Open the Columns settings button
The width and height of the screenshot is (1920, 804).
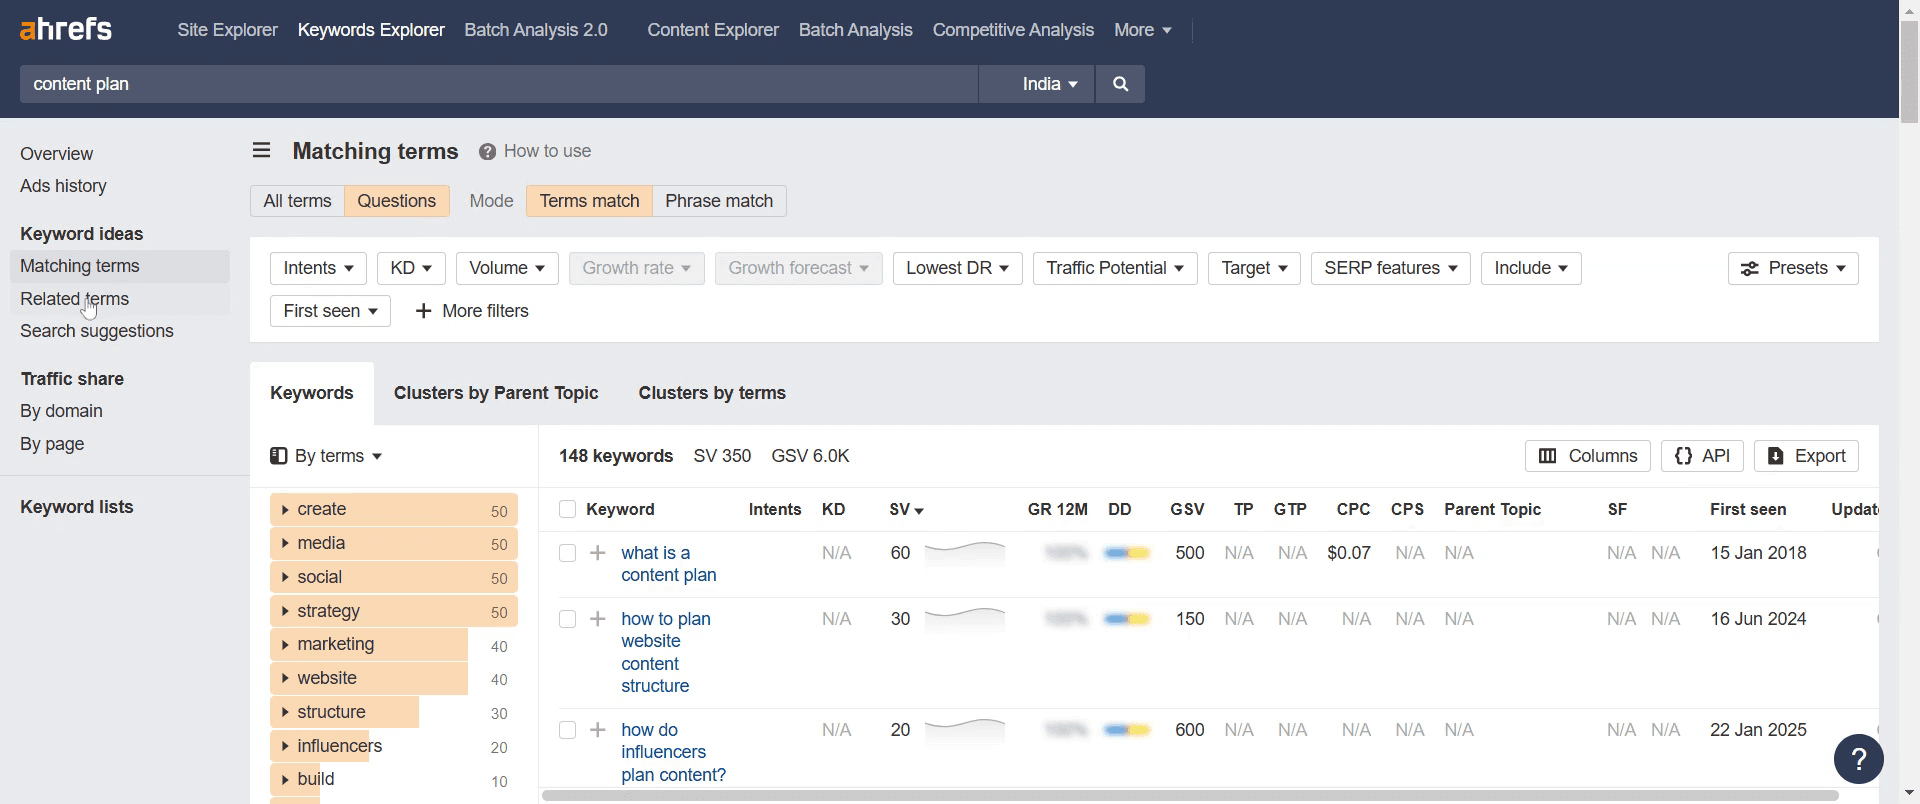point(1587,456)
